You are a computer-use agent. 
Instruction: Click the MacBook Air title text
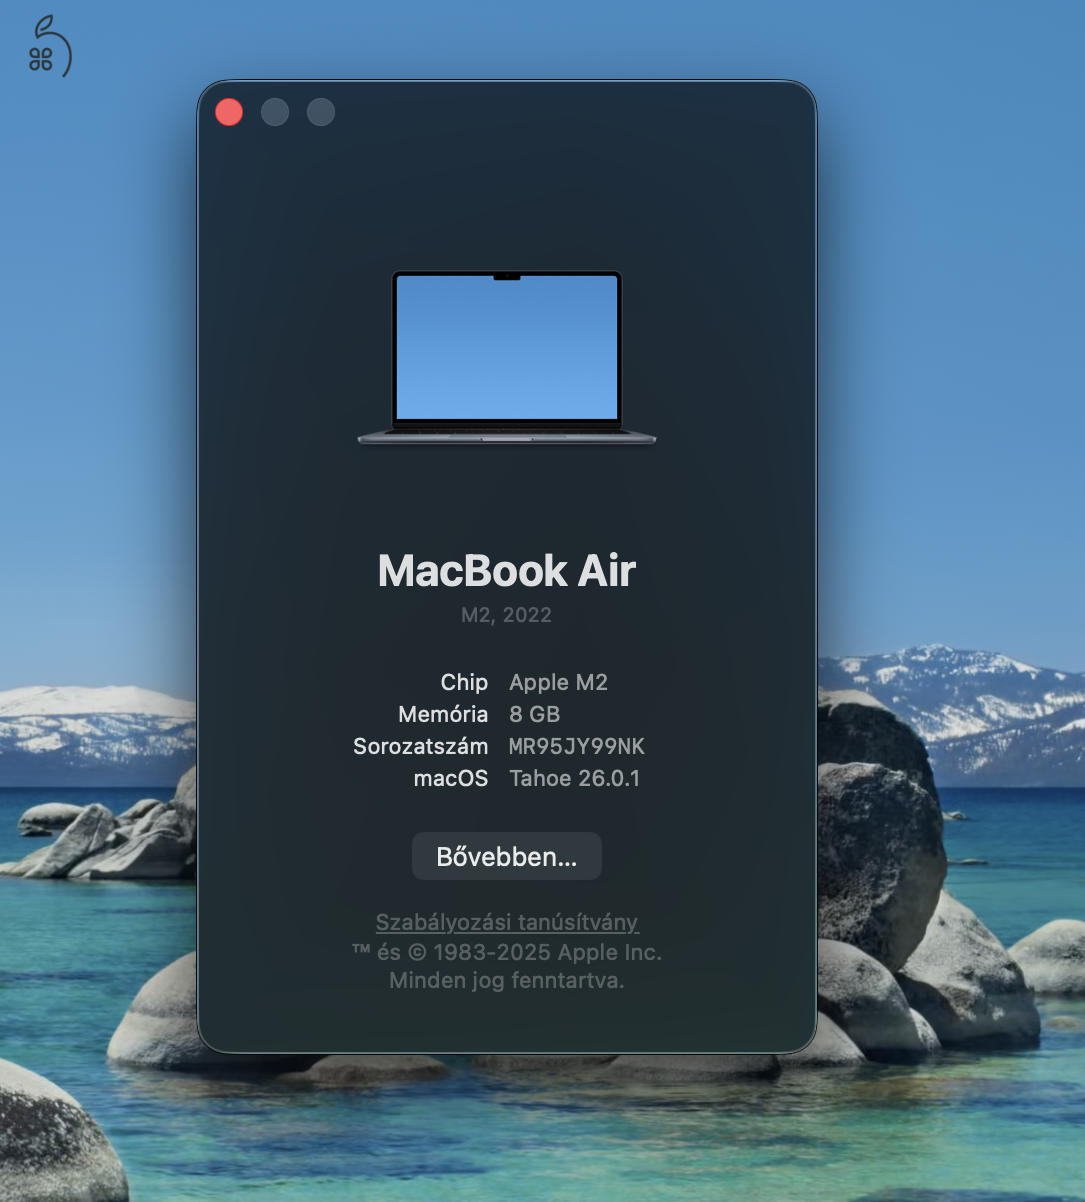tap(506, 570)
